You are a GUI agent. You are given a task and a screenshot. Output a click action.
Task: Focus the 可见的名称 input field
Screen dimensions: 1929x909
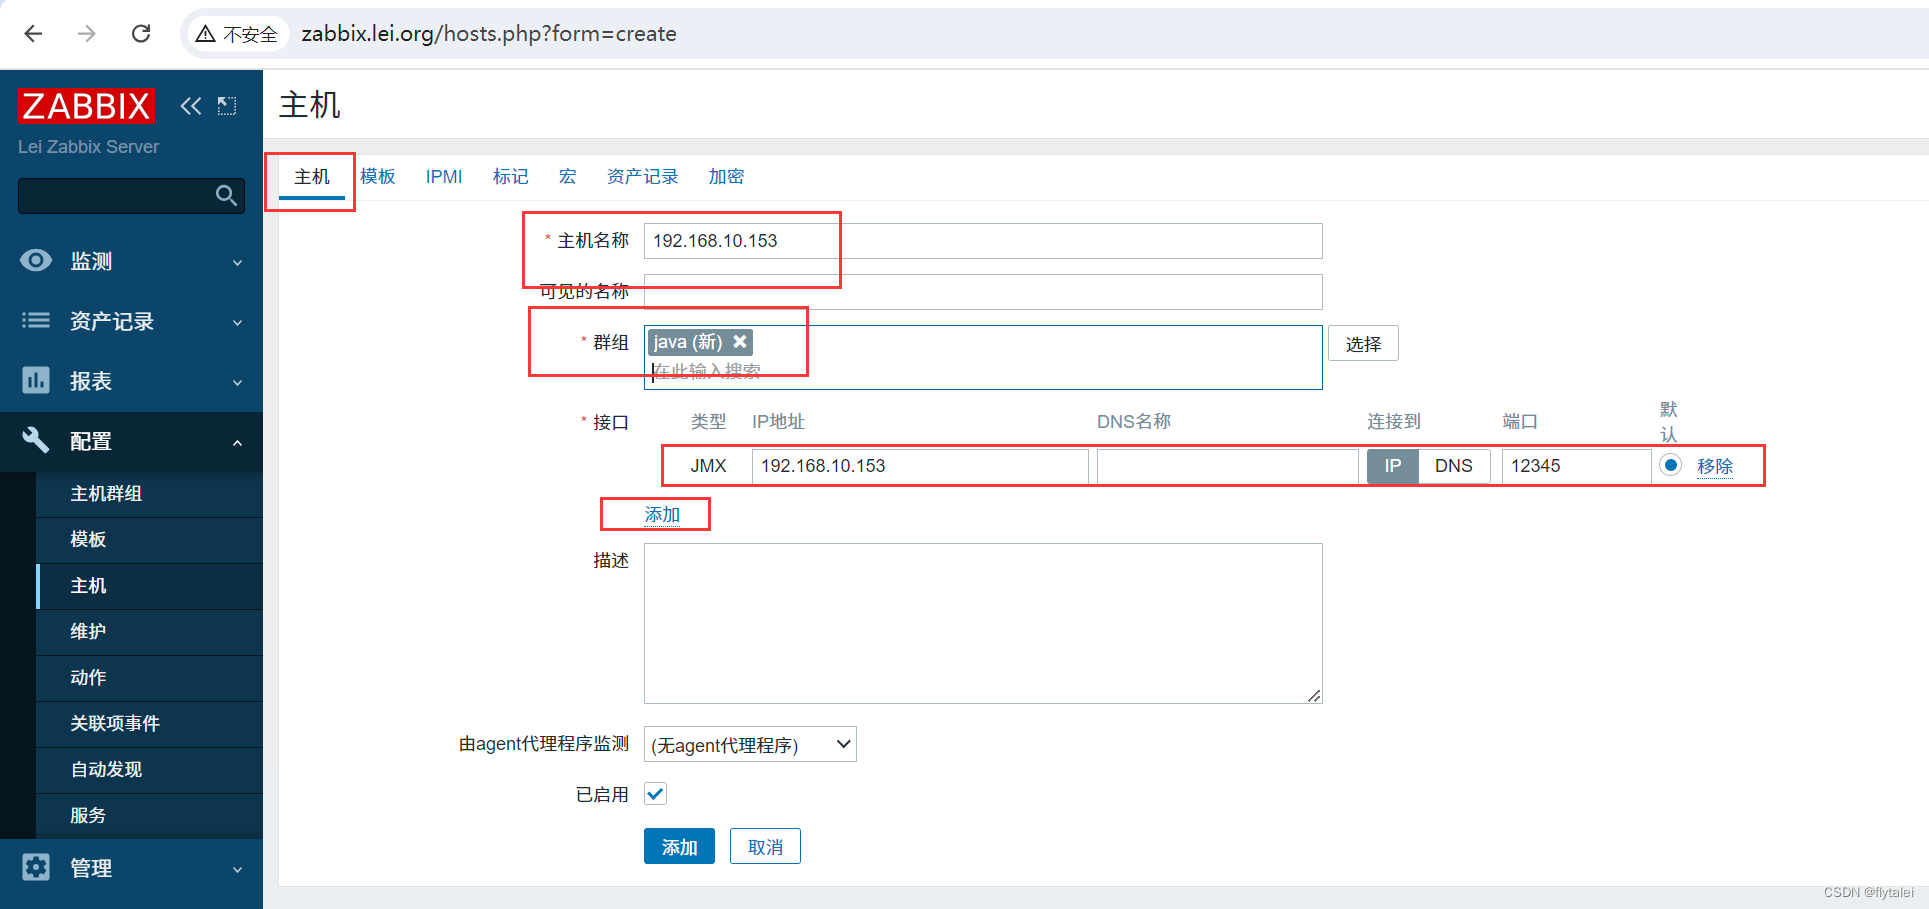(x=983, y=292)
